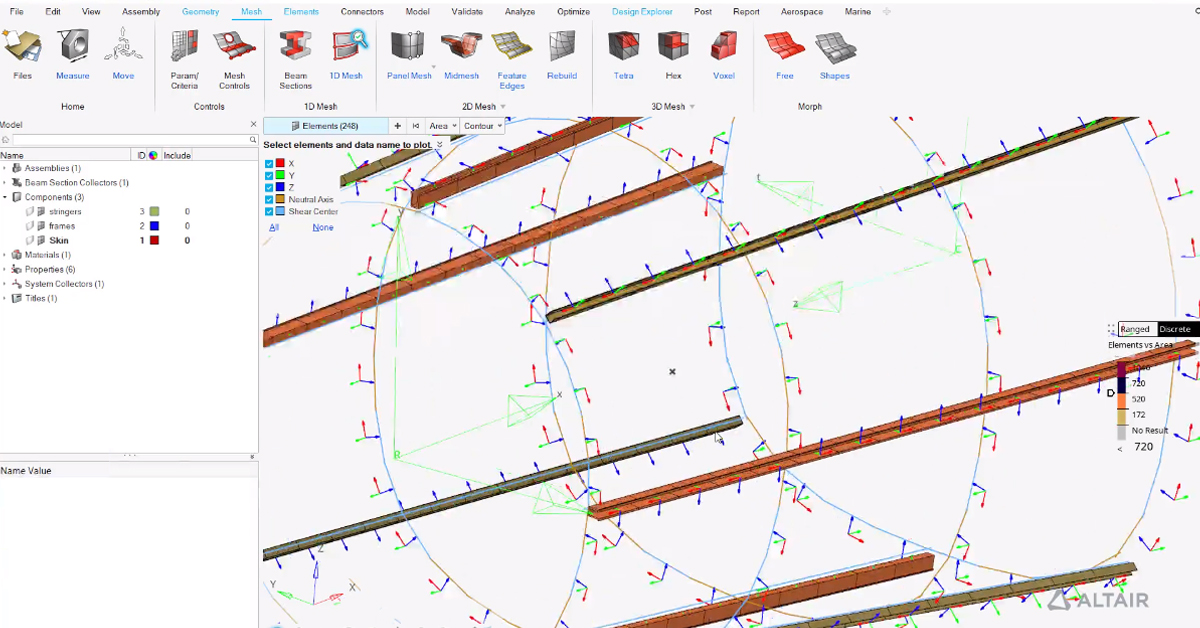Click the color wheel column header
Image resolution: width=1200 pixels, height=628 pixels.
click(153, 155)
